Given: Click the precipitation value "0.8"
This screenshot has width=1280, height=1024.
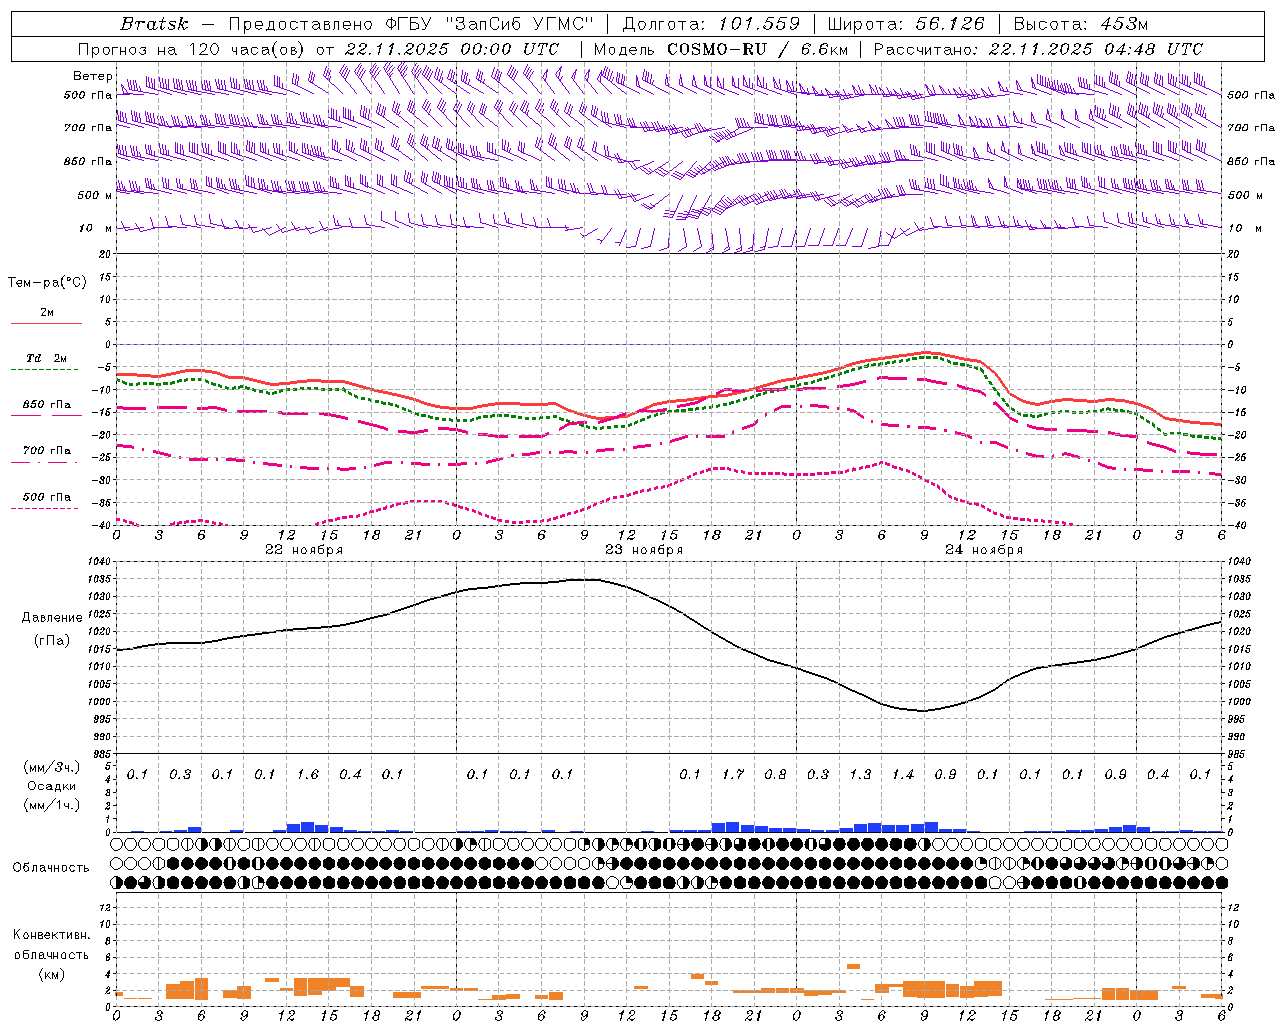Looking at the screenshot, I should tap(775, 775).
